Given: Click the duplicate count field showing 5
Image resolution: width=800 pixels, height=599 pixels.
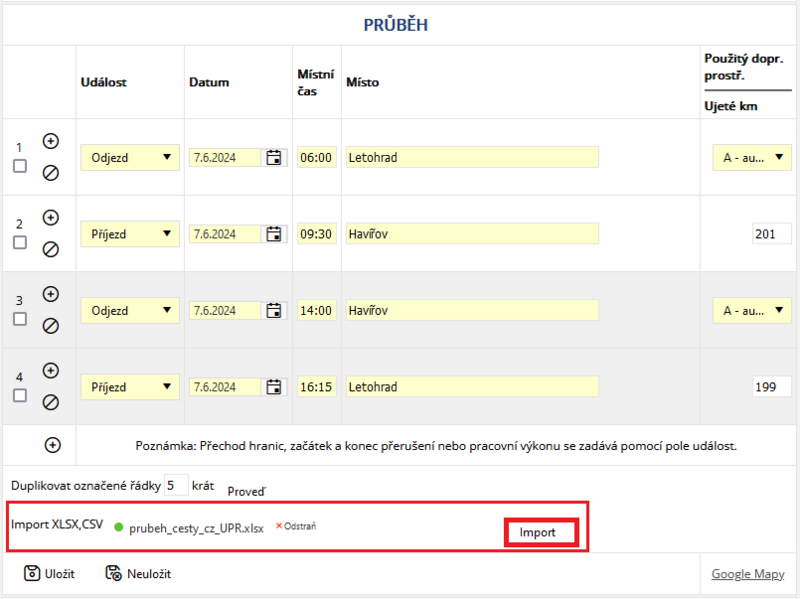Looking at the screenshot, I should point(176,485).
